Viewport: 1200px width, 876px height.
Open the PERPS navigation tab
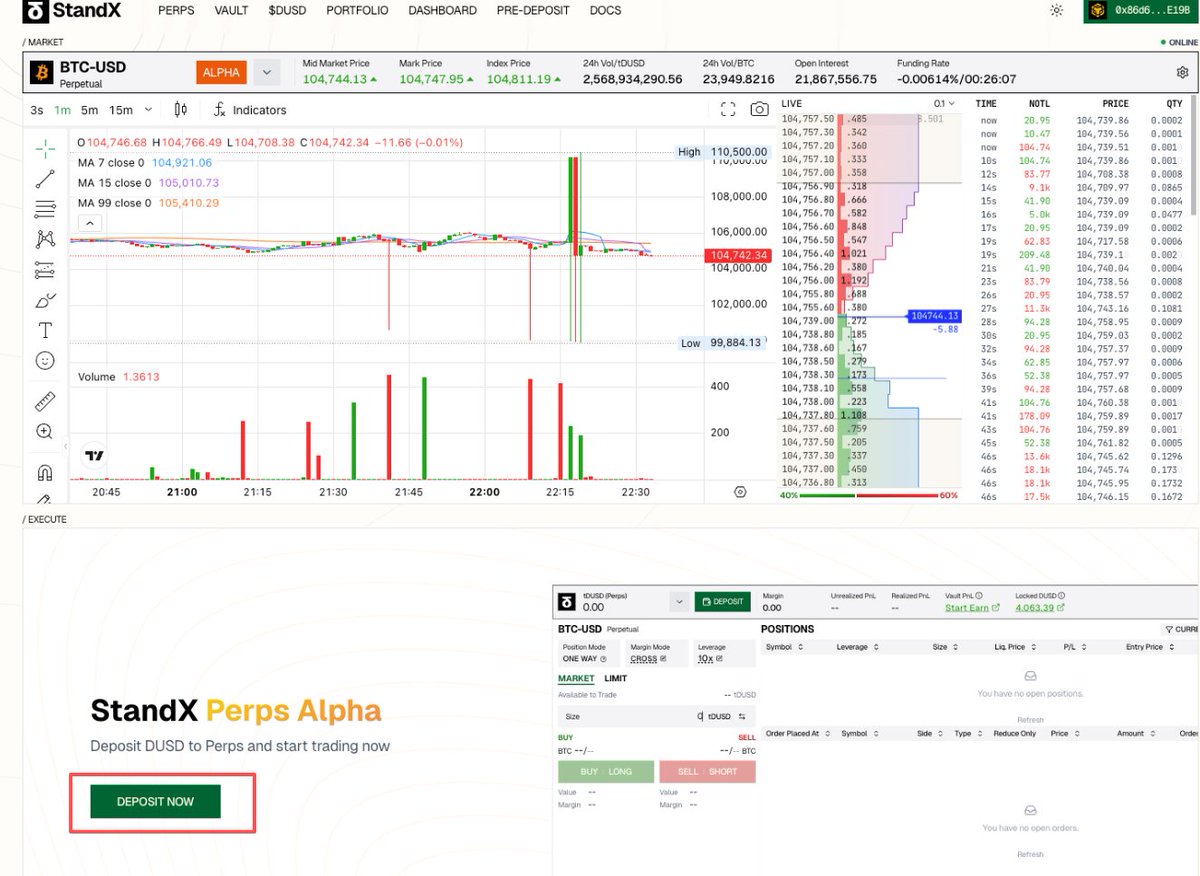(177, 11)
